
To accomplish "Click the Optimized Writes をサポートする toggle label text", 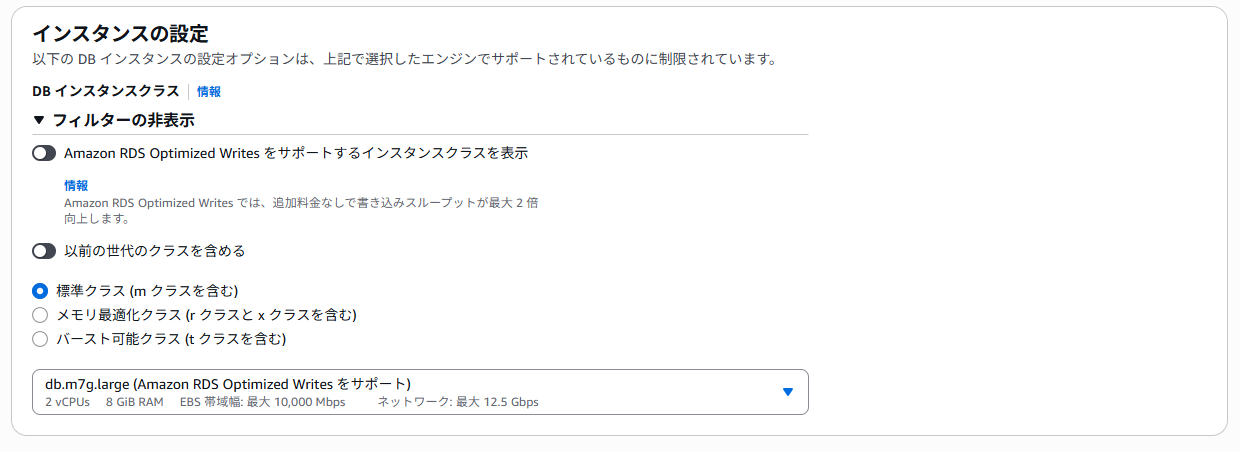I will (x=296, y=154).
